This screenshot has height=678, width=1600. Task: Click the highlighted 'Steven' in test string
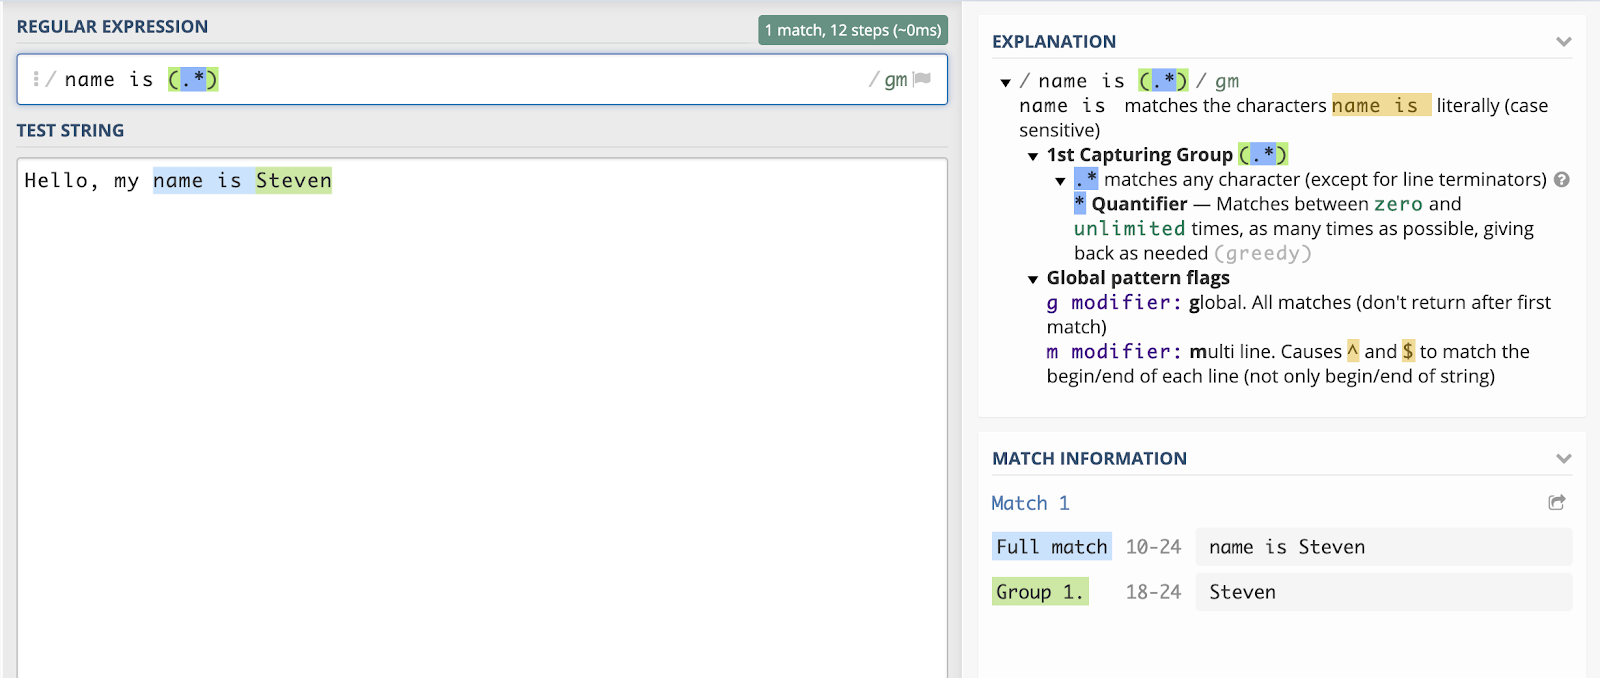click(293, 180)
